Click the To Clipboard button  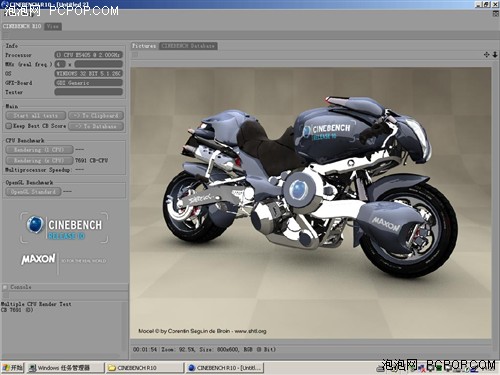pyautogui.click(x=96, y=116)
